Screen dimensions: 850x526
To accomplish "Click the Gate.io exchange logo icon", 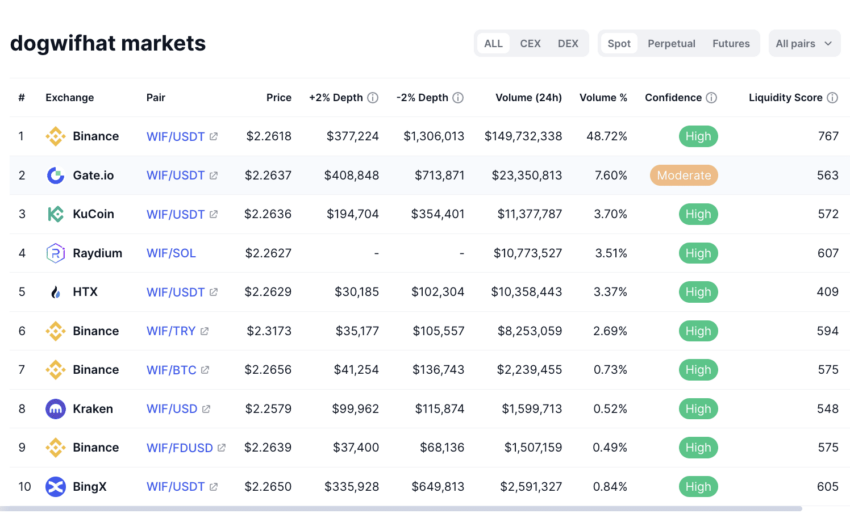I will 56,175.
